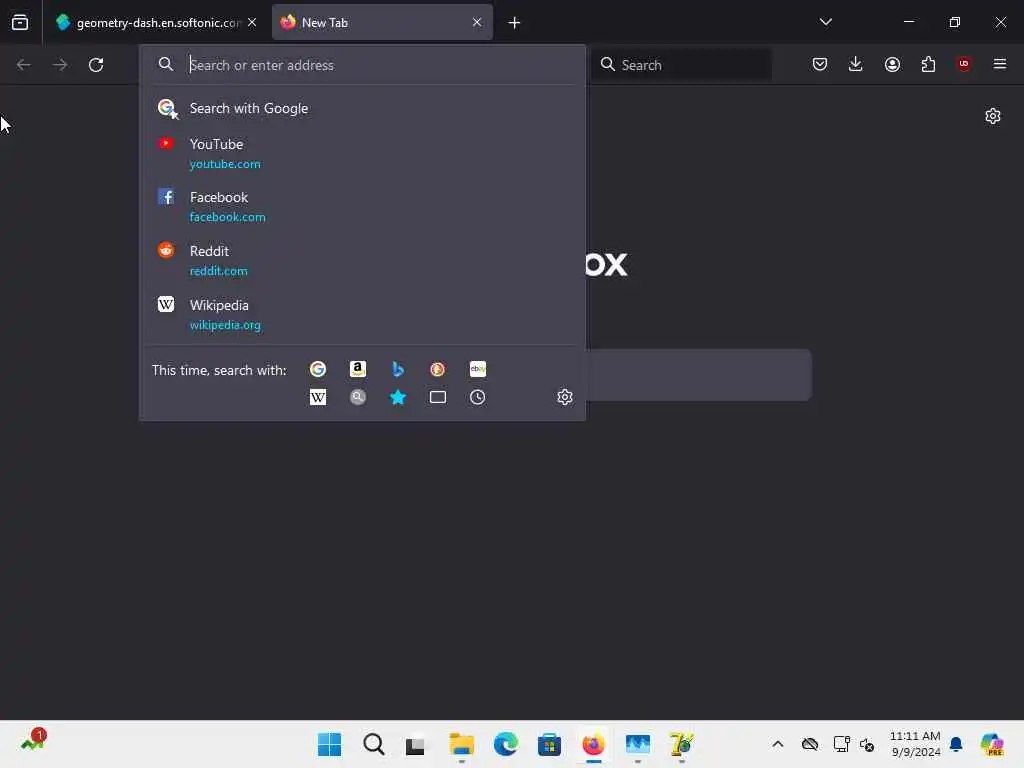1024x768 pixels.
Task: Open Wikipedia suggestion row
Action: click(362, 315)
